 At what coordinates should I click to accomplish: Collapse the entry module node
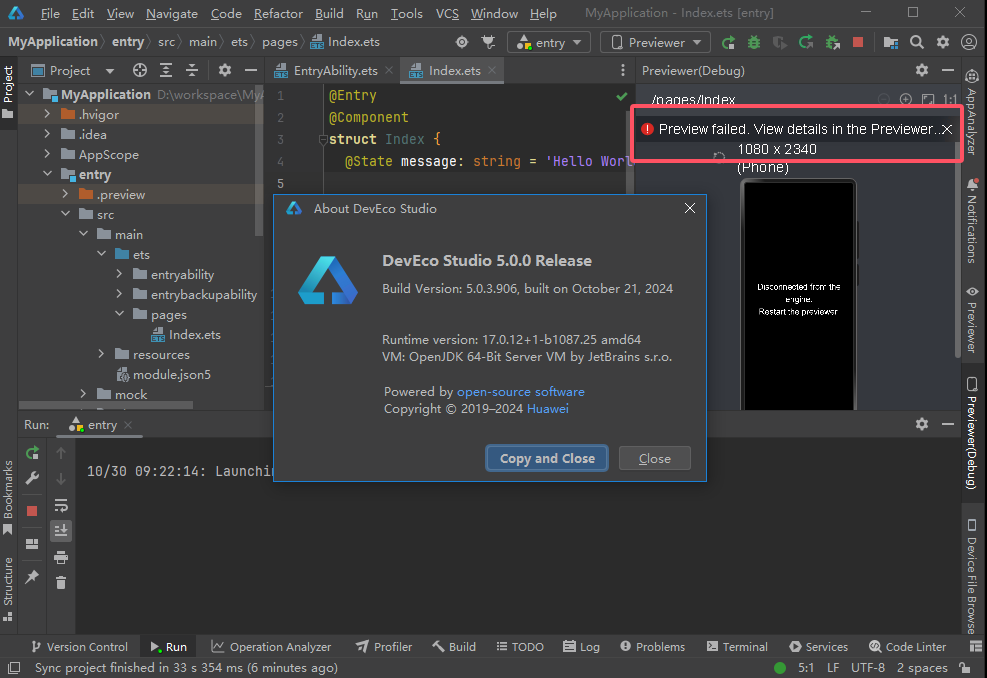[x=47, y=174]
